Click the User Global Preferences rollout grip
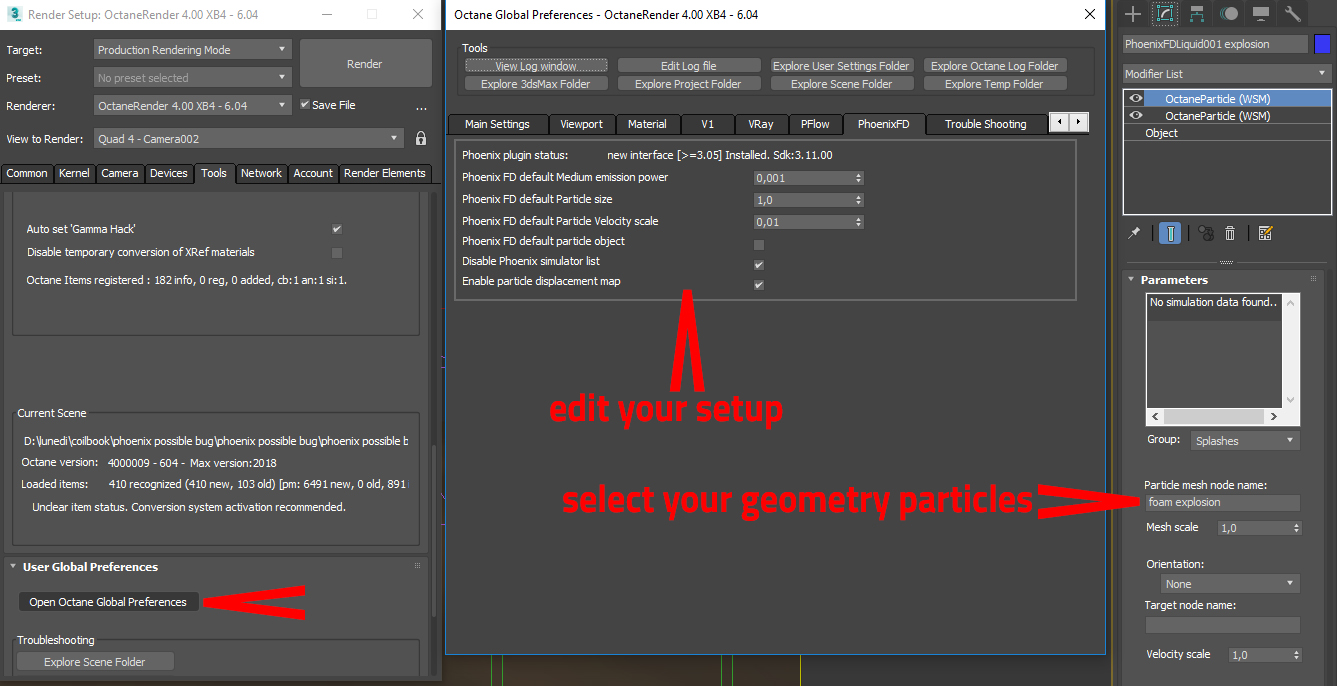Image resolution: width=1337 pixels, height=686 pixels. point(418,566)
